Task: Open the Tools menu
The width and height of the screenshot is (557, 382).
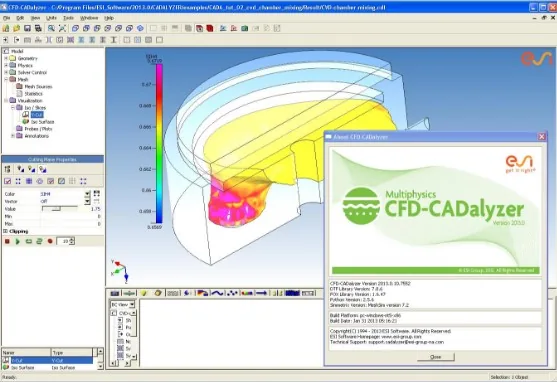Action: [x=68, y=18]
